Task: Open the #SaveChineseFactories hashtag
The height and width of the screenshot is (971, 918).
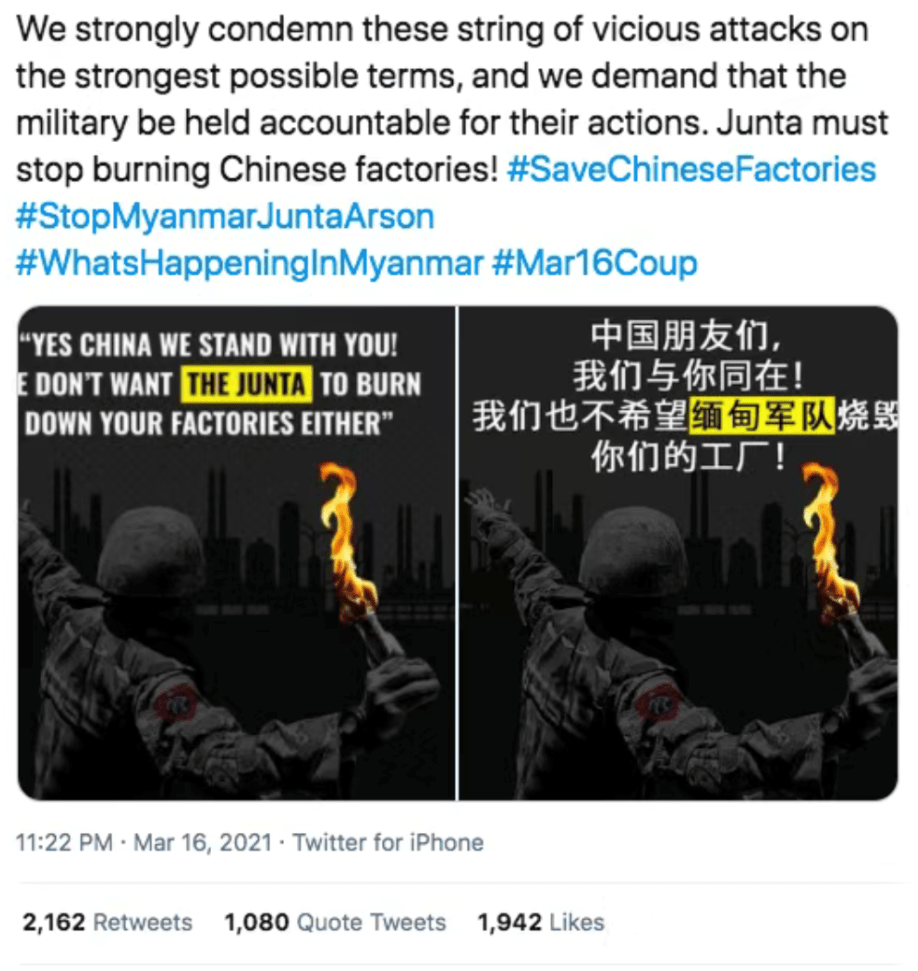Action: coord(691,170)
